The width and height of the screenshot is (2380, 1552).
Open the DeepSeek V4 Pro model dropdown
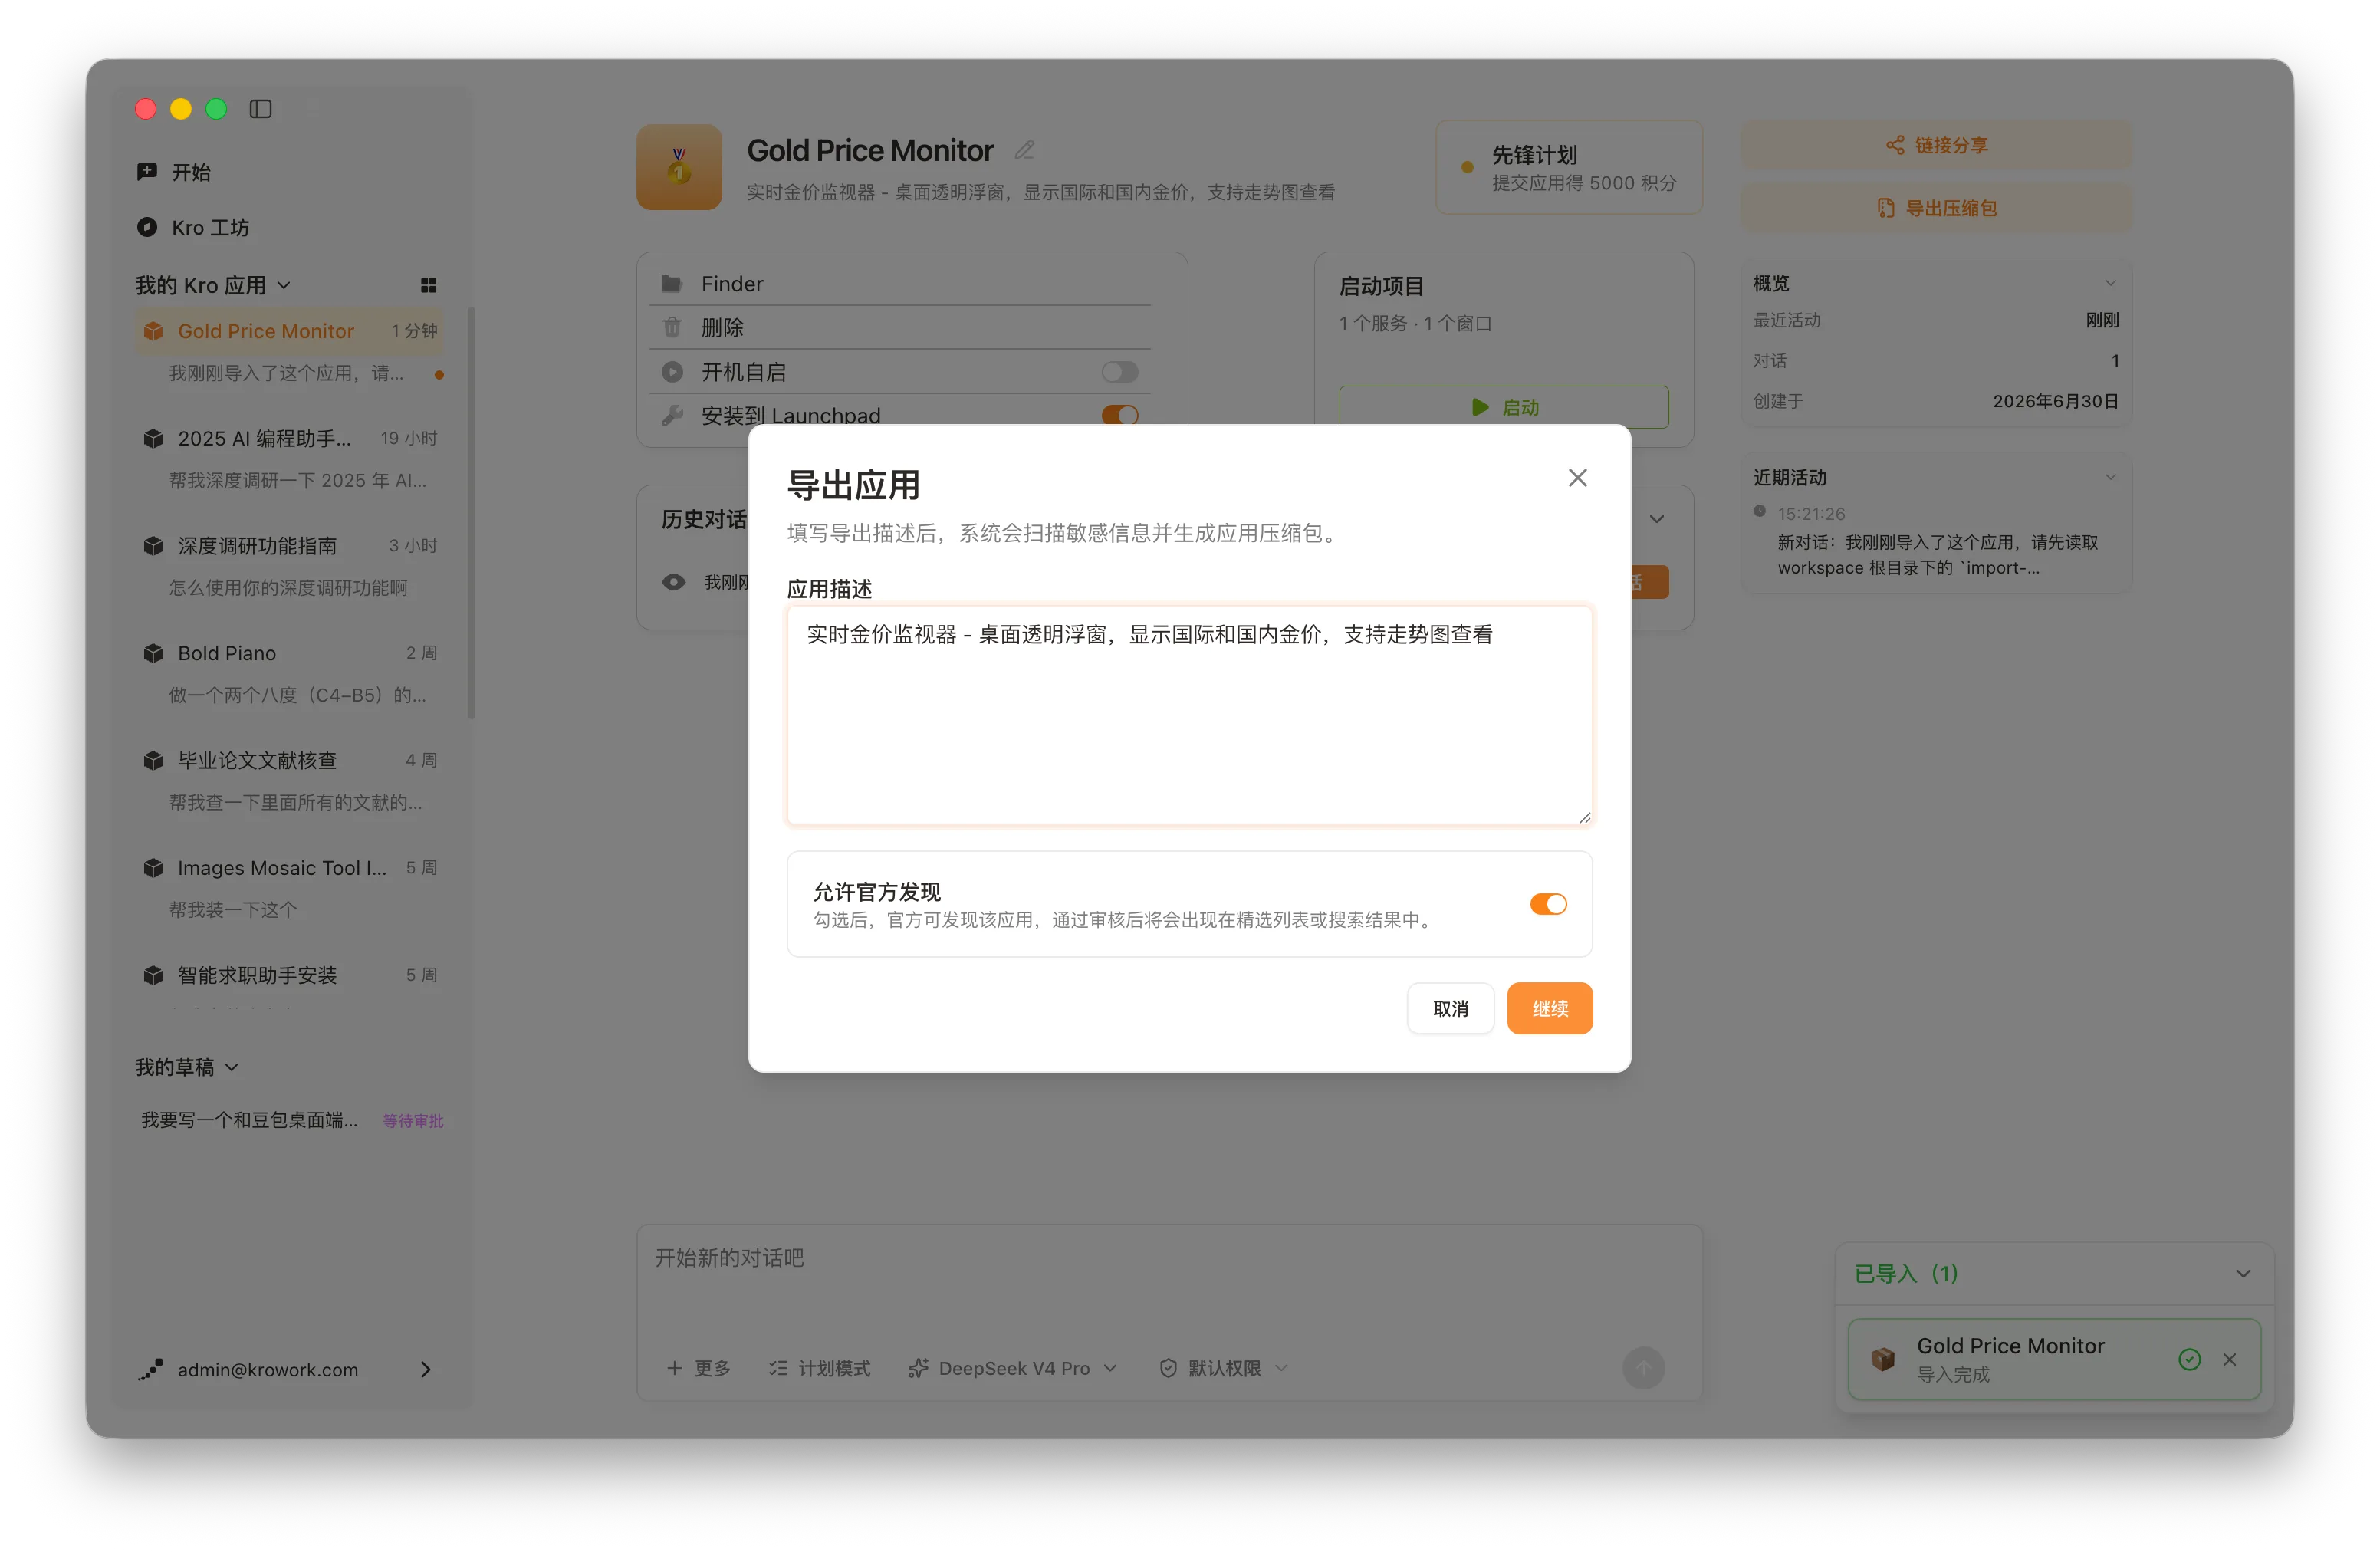(1012, 1368)
